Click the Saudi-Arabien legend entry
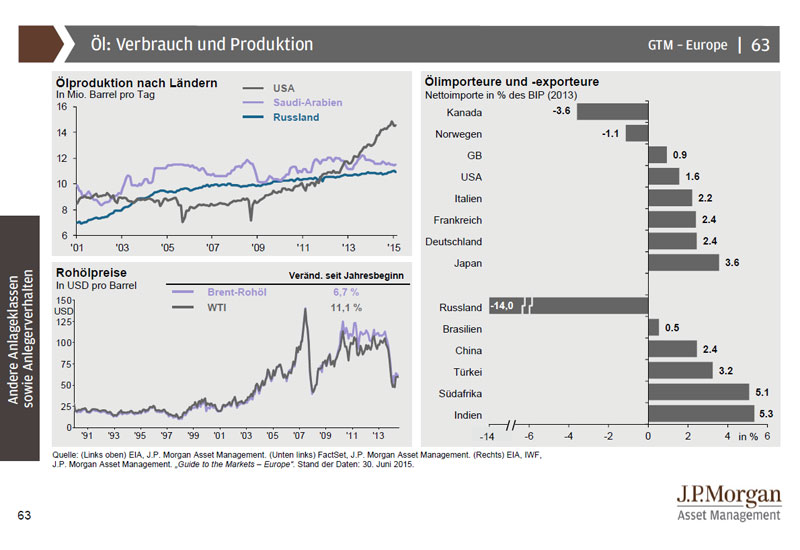The width and height of the screenshot is (800, 550). coord(303,103)
